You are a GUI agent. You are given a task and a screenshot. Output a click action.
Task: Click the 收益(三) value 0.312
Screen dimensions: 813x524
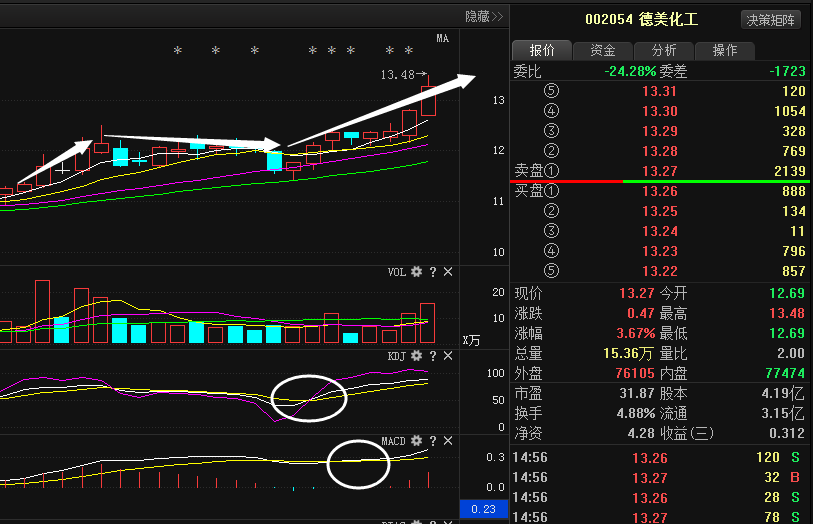coord(787,433)
